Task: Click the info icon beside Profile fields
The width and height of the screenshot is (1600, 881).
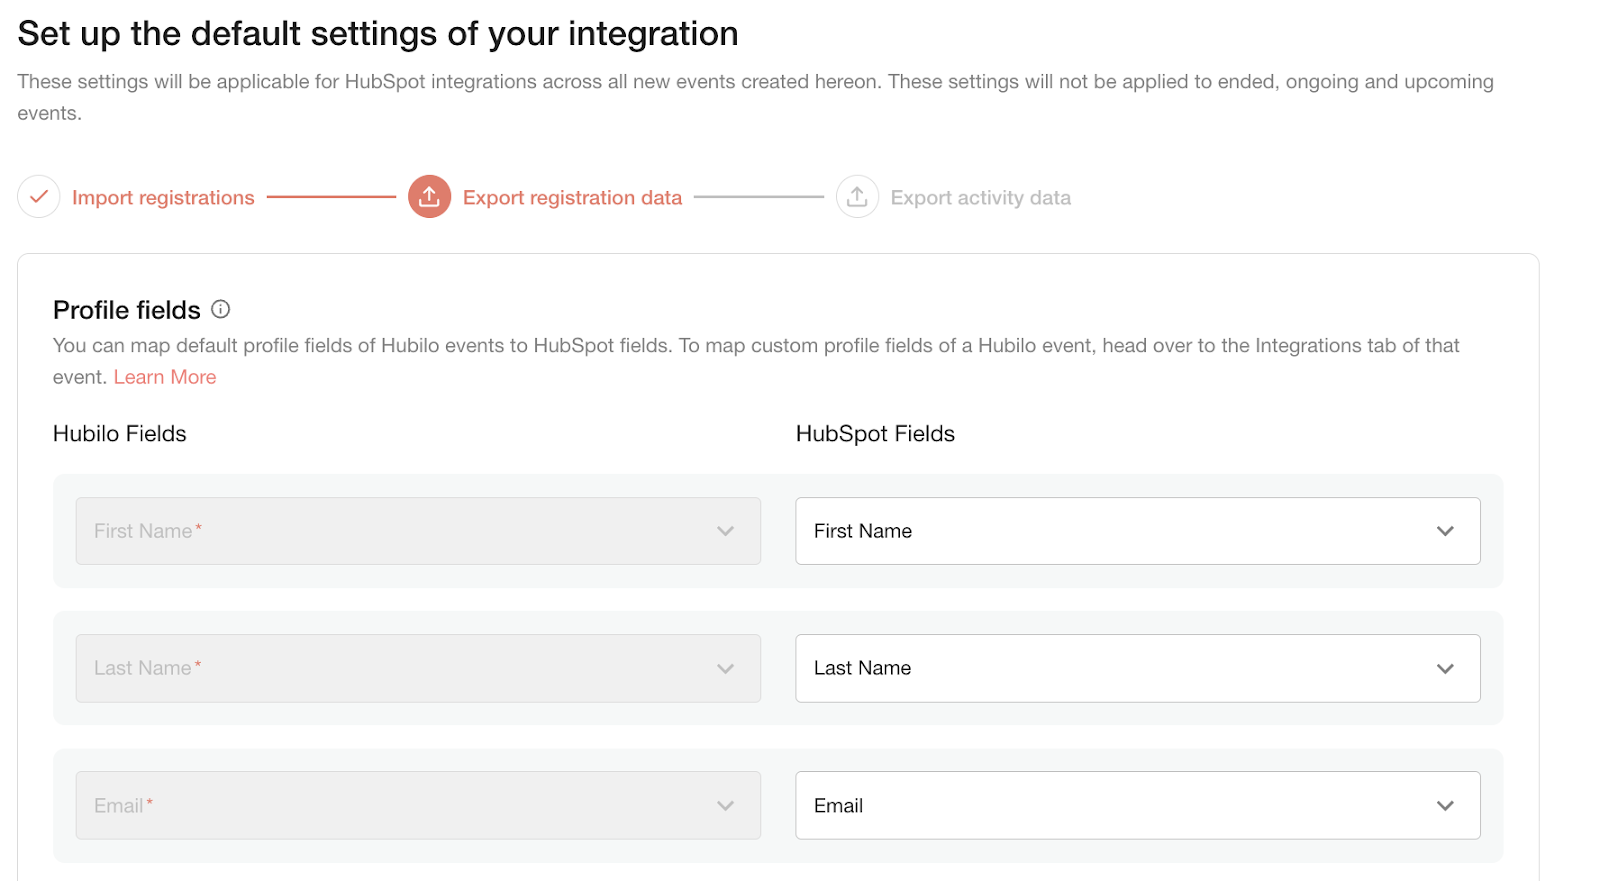Action: tap(221, 310)
